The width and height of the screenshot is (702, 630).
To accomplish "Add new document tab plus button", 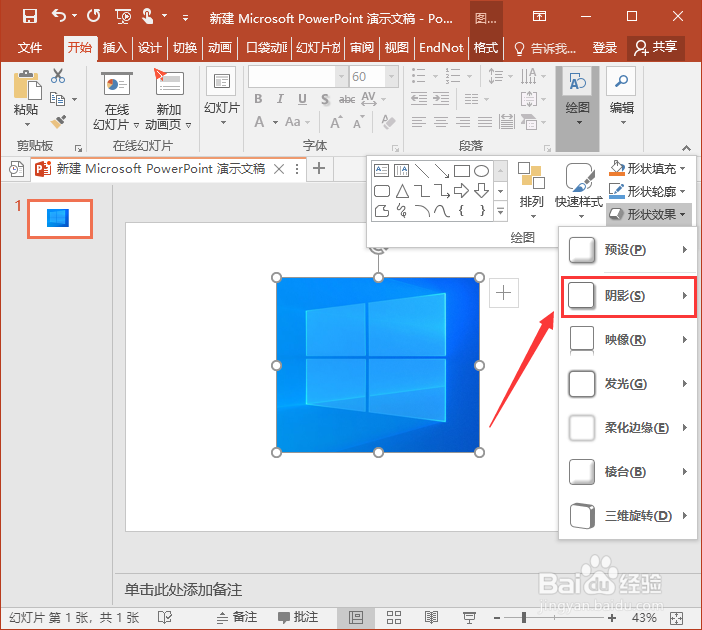I will pos(319,169).
